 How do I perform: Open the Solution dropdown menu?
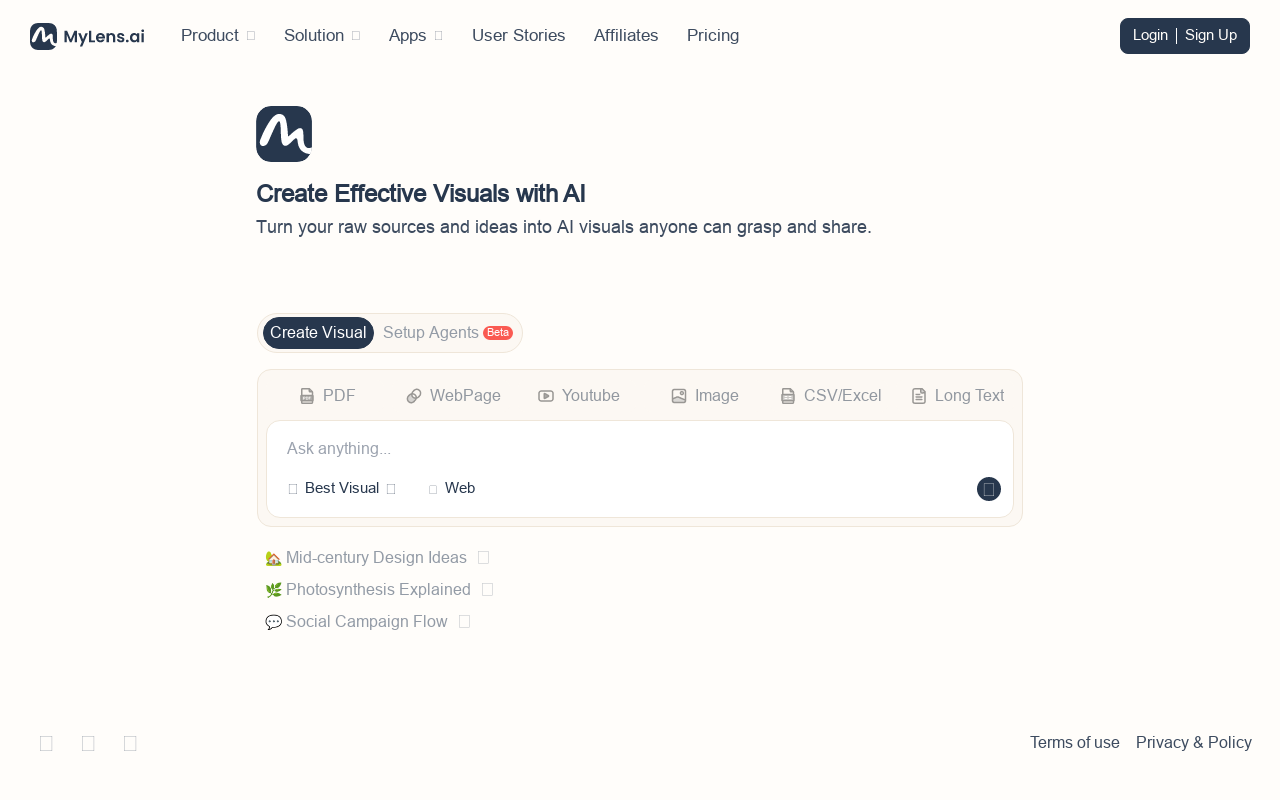coord(321,36)
